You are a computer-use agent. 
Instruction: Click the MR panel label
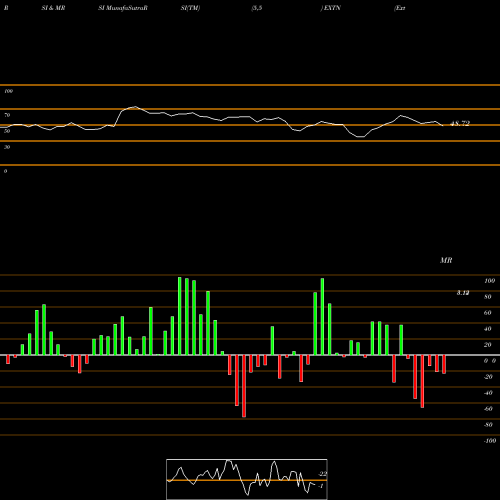coord(446,260)
